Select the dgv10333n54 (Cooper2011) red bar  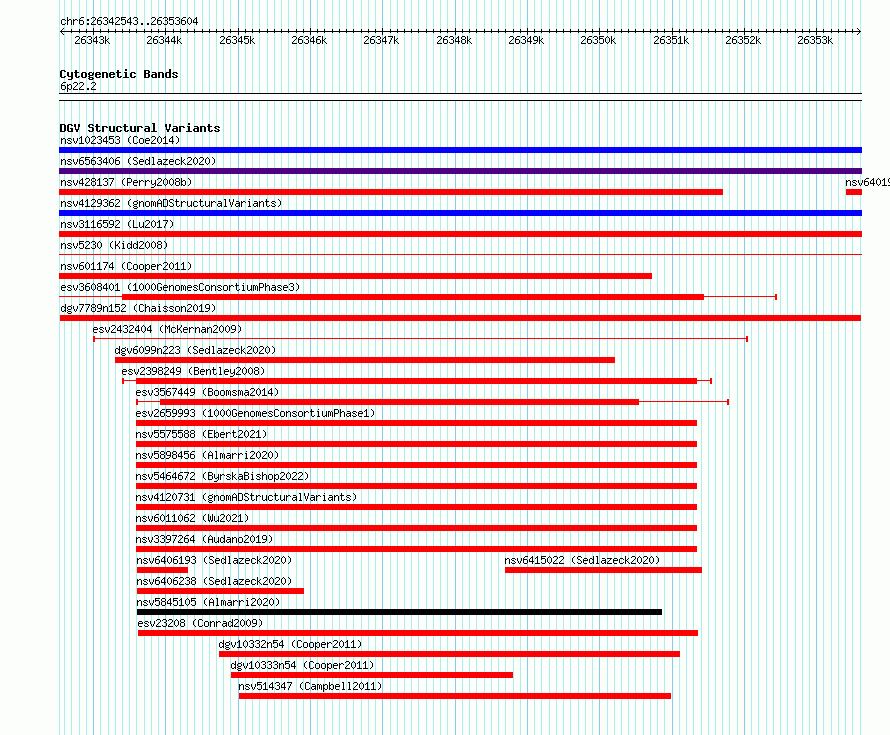coord(372,675)
